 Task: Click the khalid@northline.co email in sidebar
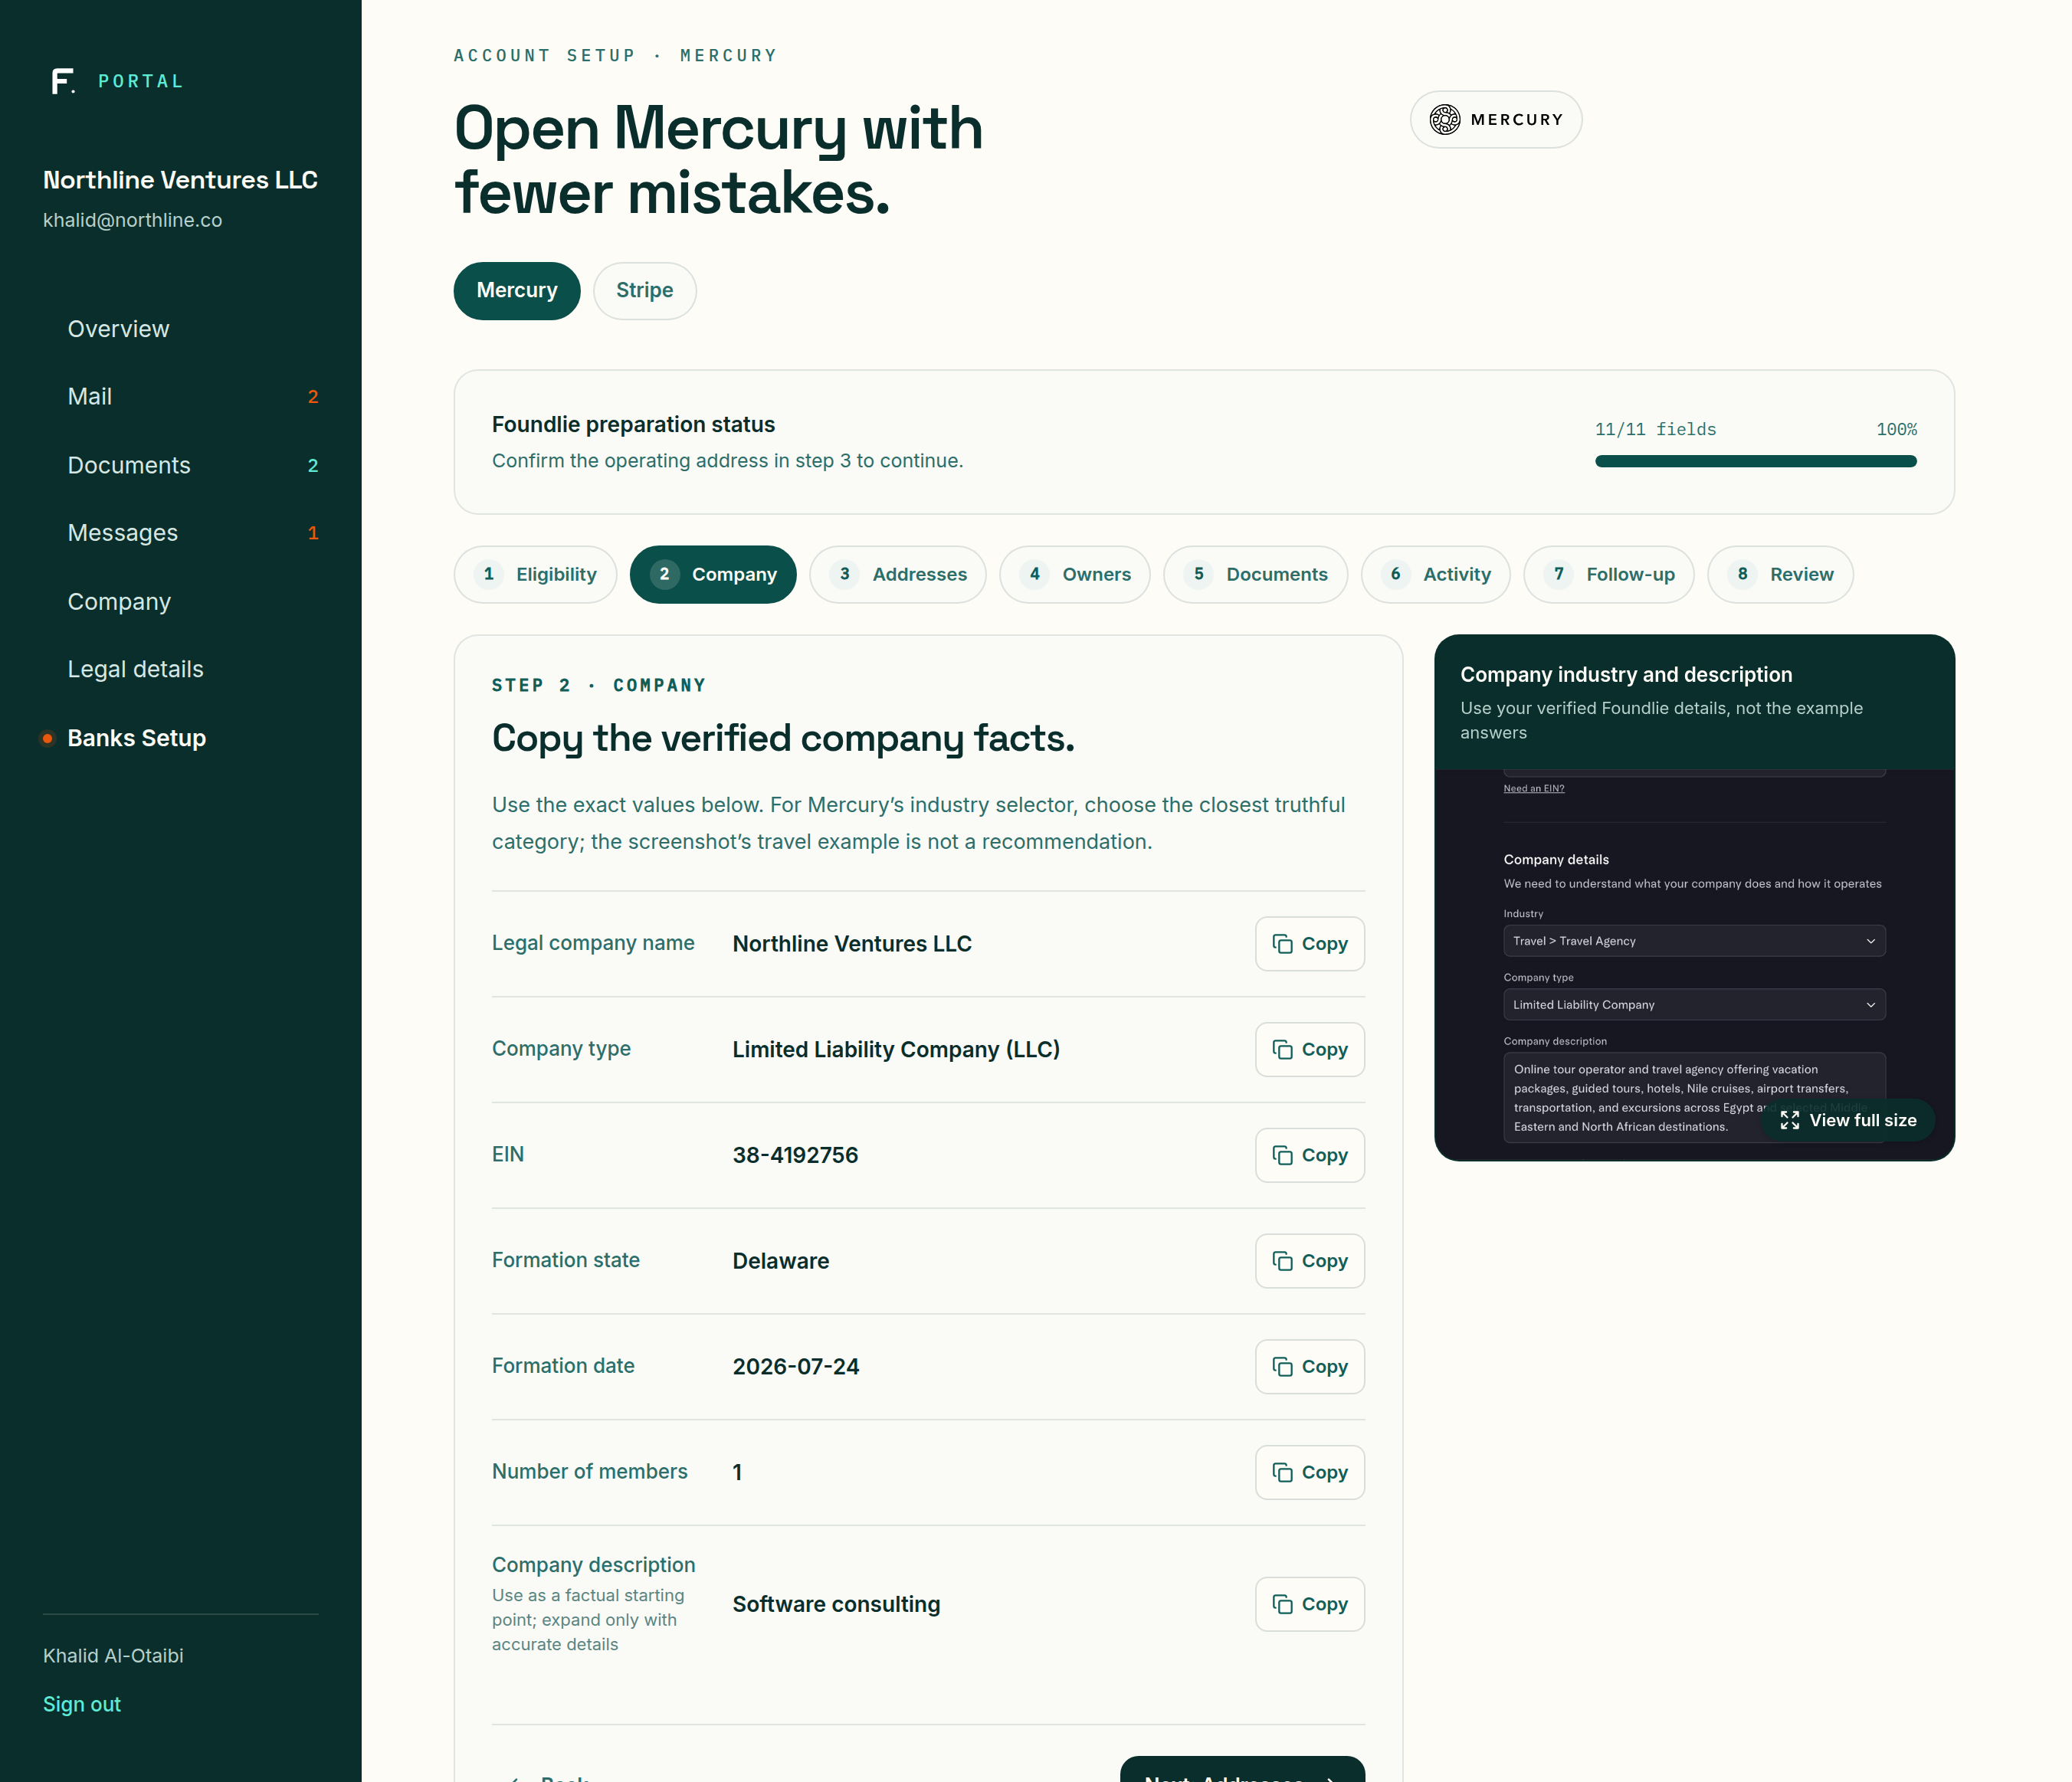pyautogui.click(x=132, y=220)
